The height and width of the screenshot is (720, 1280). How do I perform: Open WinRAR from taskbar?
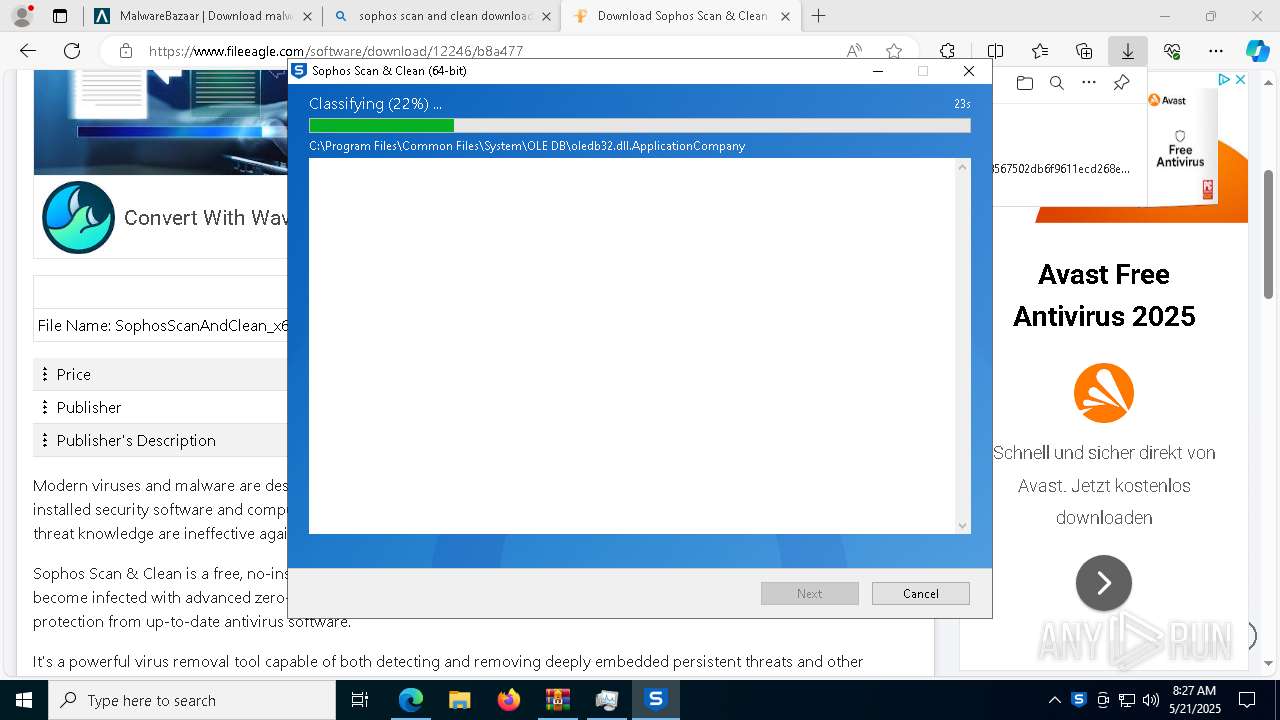(x=557, y=700)
